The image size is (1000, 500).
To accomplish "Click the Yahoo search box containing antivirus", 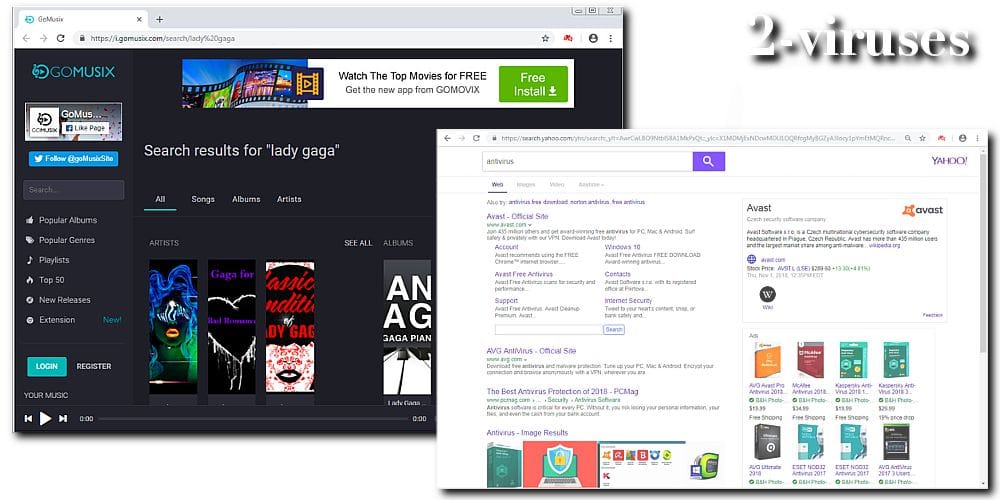I will pos(587,161).
